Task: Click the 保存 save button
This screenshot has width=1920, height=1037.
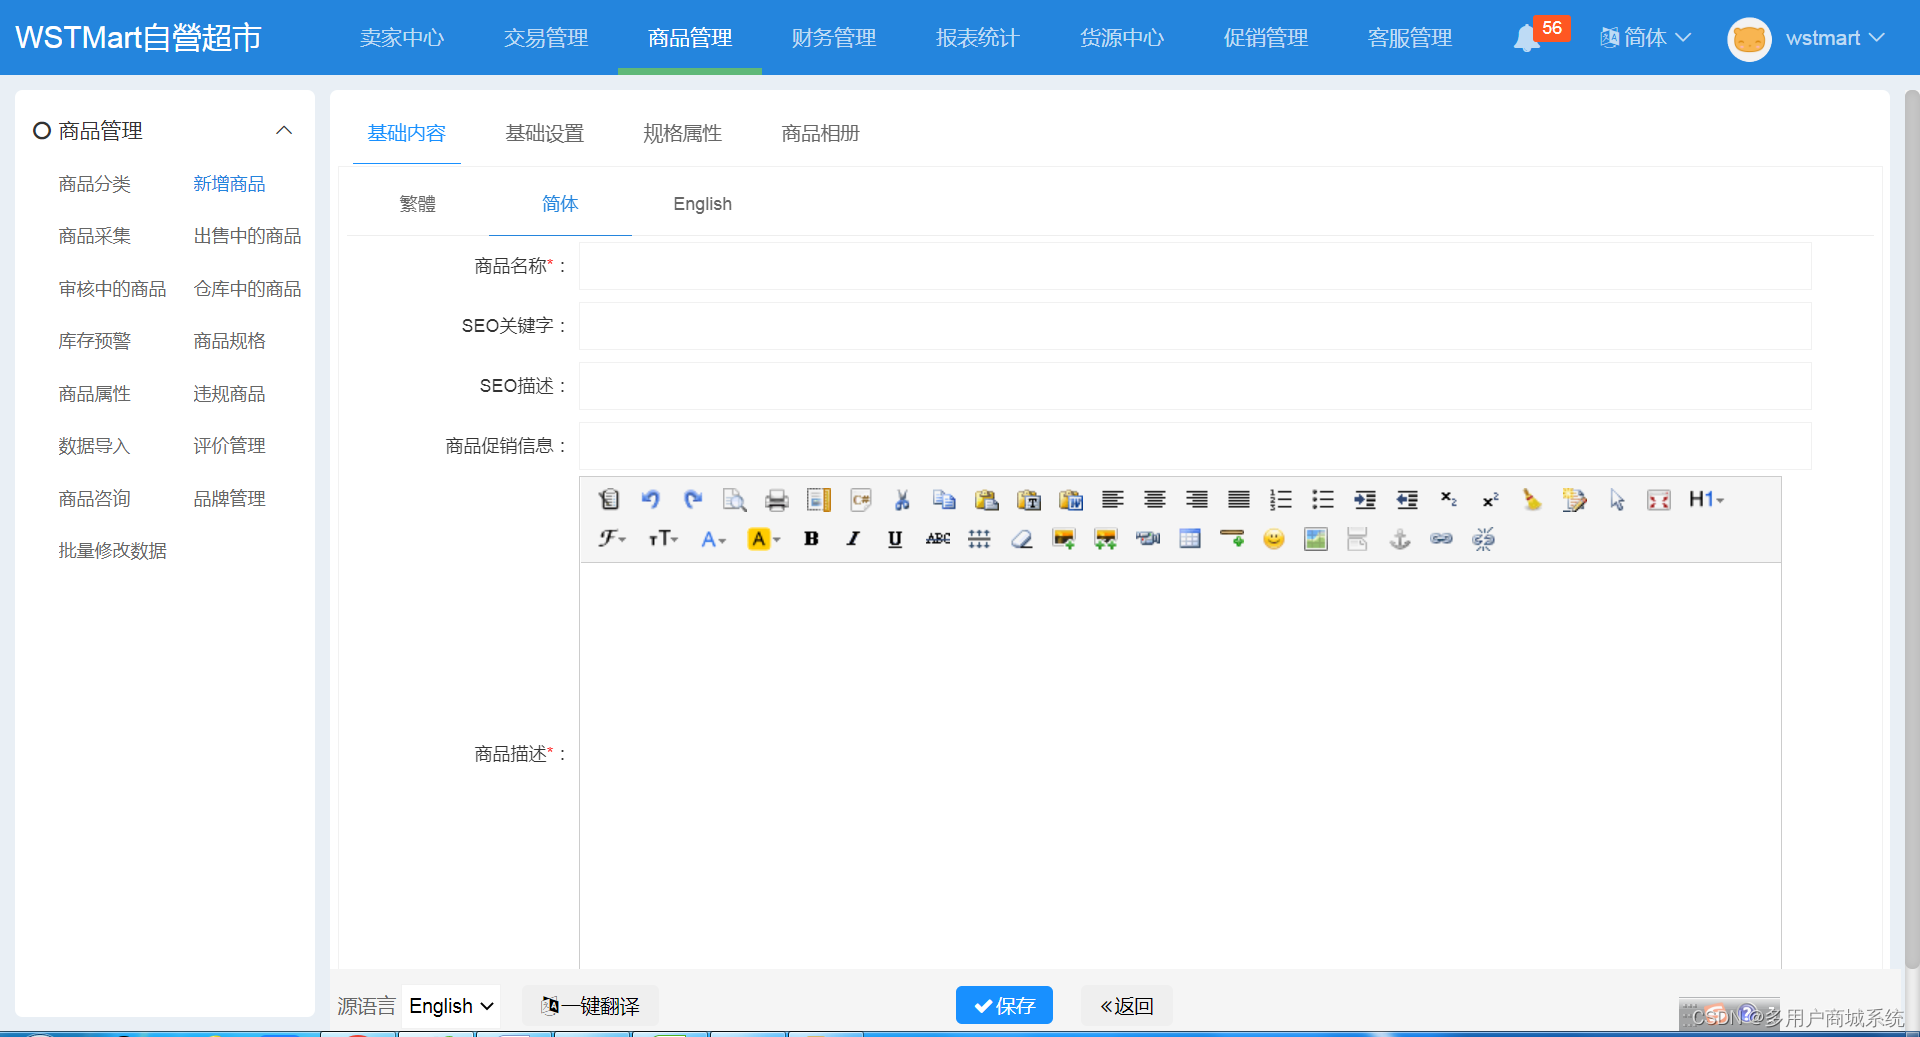Action: (x=1004, y=1005)
